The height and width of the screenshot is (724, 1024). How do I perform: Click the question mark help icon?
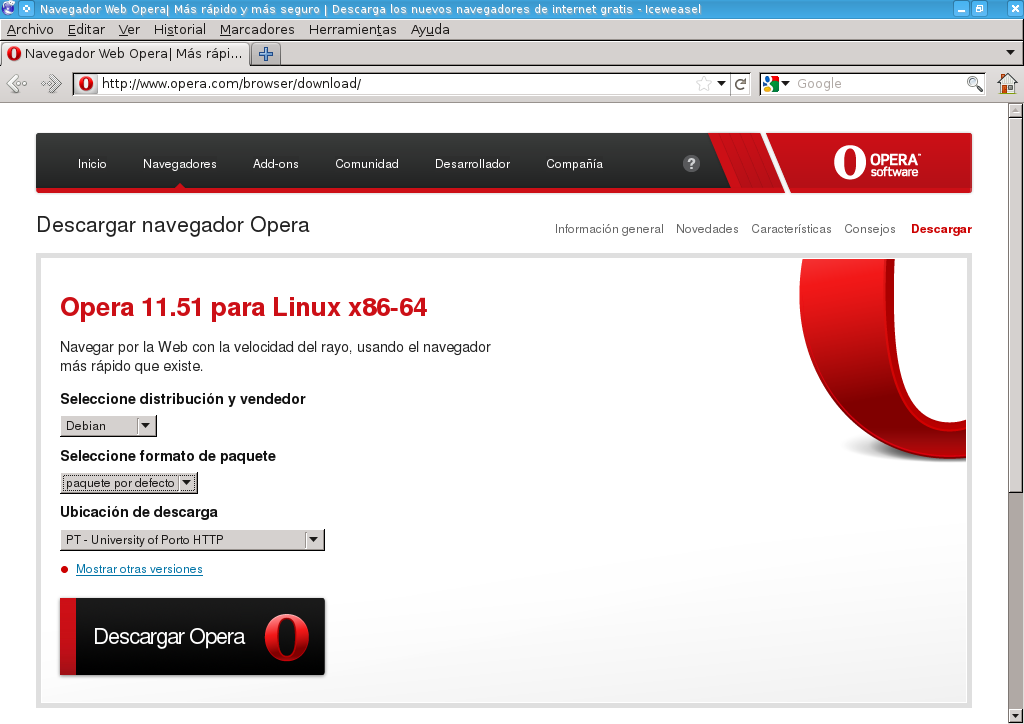(691, 163)
